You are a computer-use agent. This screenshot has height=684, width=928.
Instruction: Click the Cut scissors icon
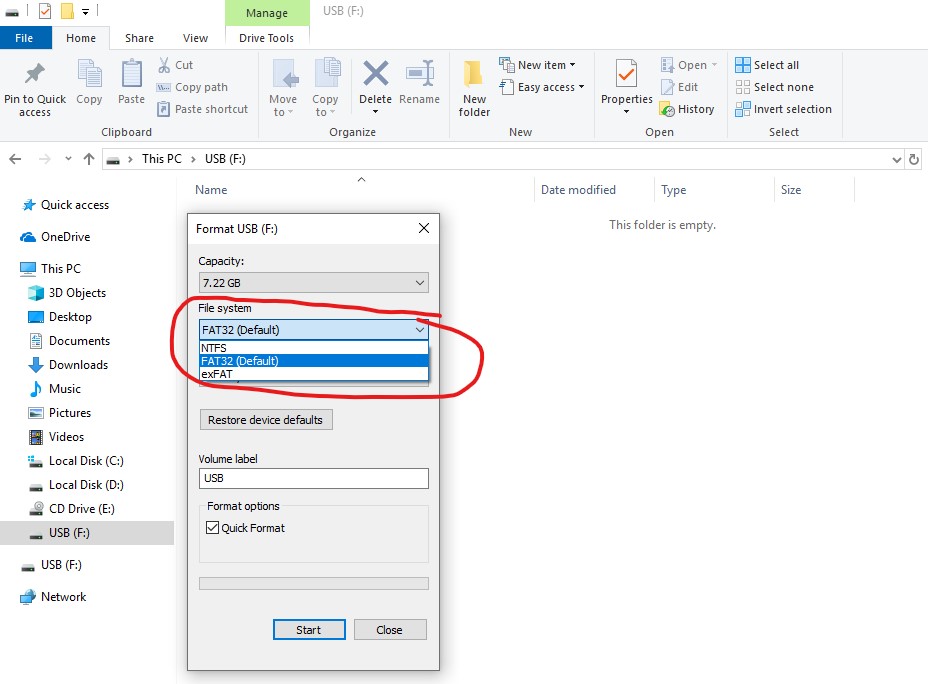[164, 64]
